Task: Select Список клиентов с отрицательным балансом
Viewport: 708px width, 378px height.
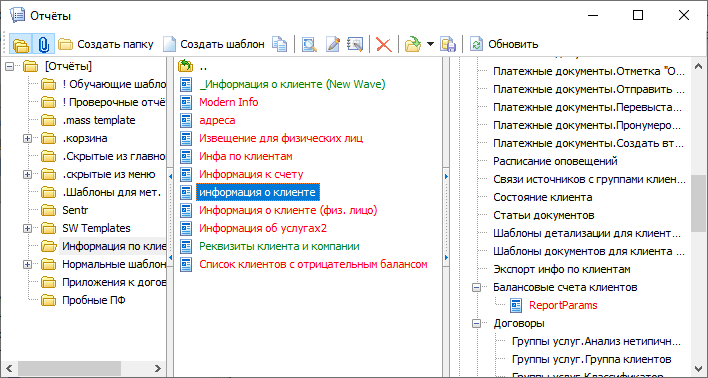Action: click(x=313, y=265)
